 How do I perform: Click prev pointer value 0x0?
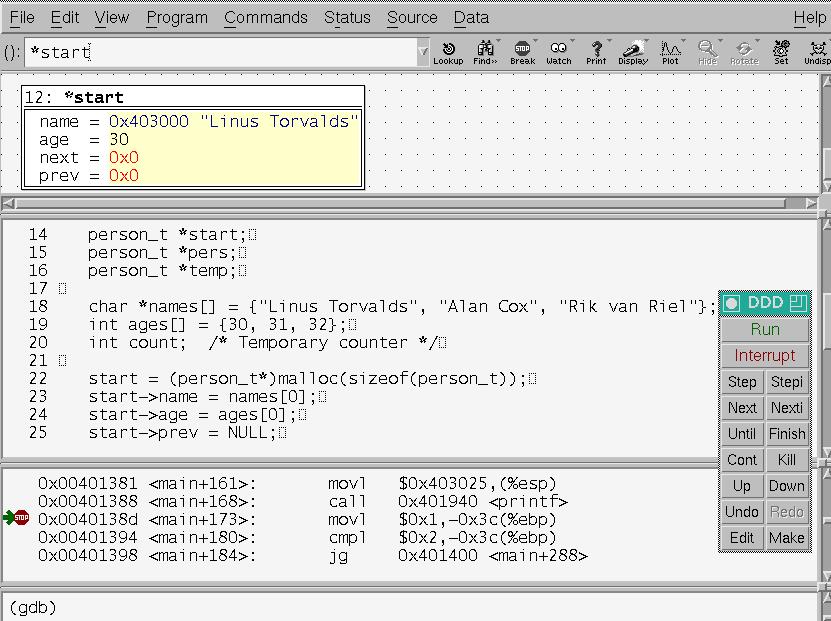(x=123, y=175)
